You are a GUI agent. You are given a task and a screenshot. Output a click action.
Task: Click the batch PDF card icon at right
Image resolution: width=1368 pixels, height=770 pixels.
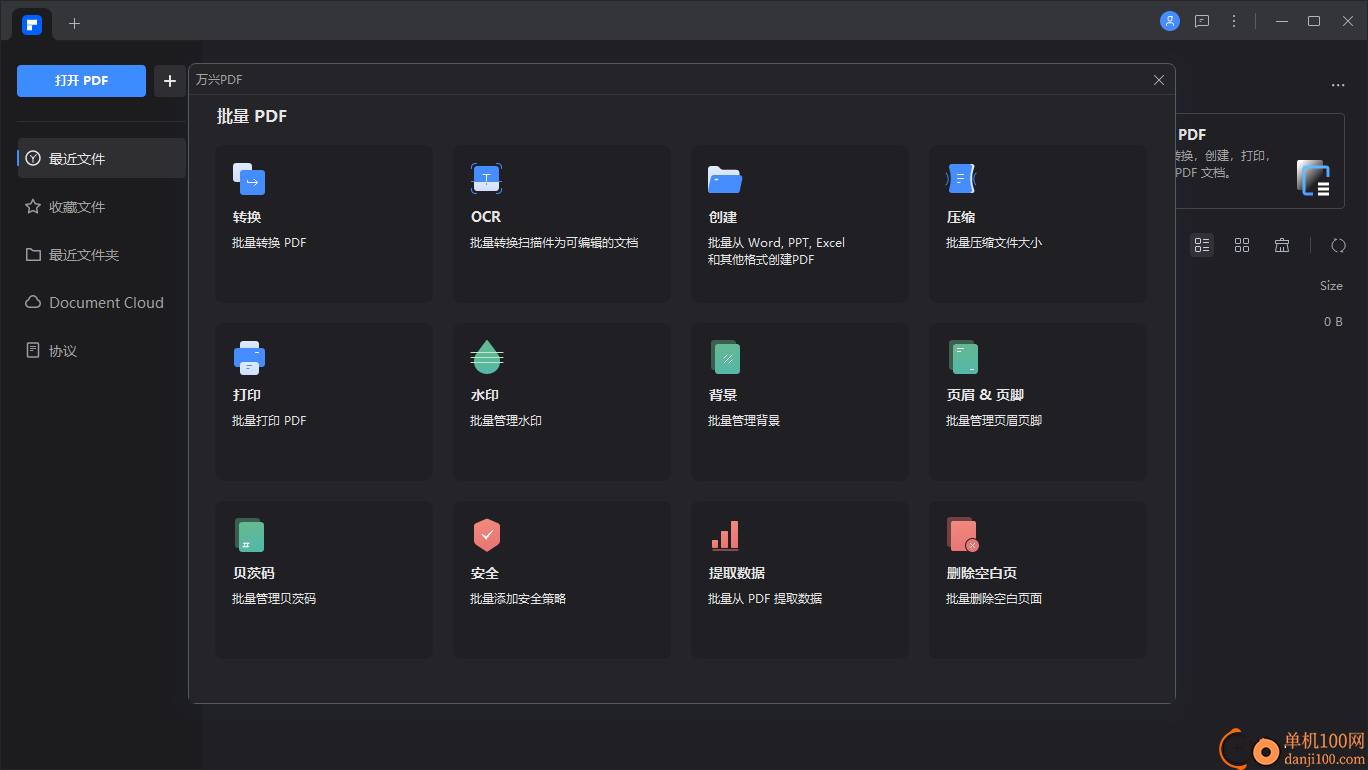click(1313, 178)
